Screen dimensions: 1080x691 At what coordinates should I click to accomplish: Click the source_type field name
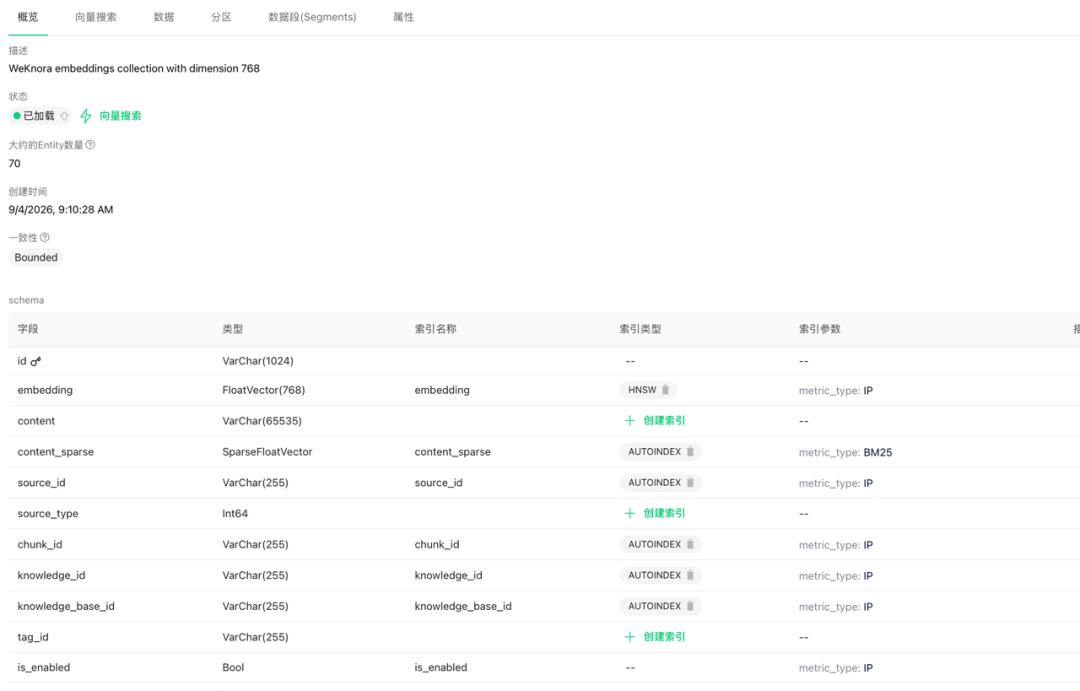point(48,514)
